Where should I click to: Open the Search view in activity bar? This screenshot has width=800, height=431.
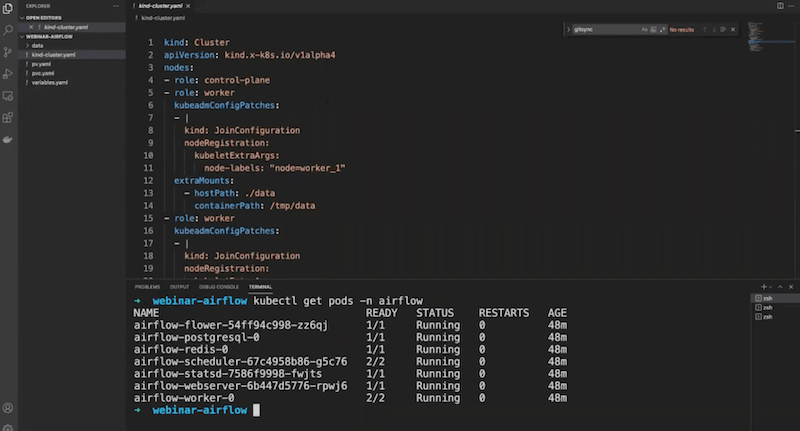point(8,30)
